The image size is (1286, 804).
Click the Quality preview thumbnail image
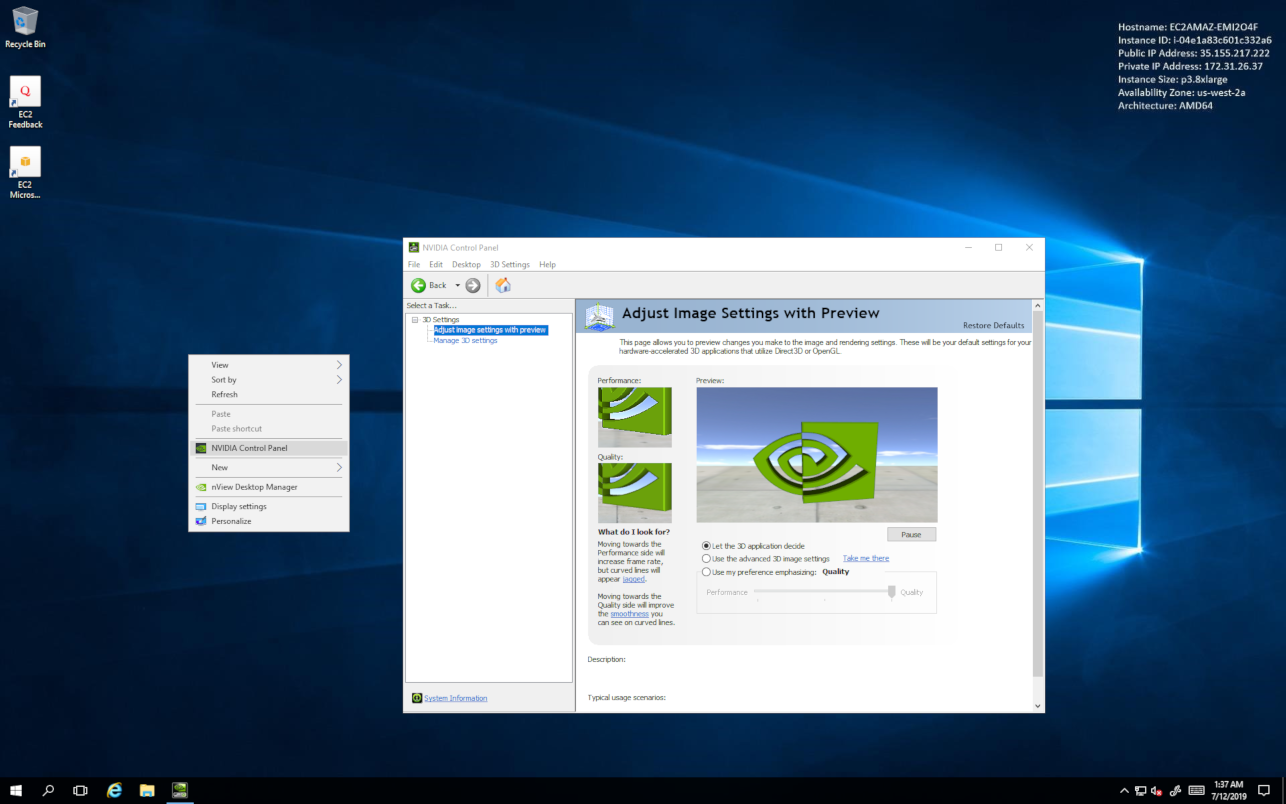634,492
